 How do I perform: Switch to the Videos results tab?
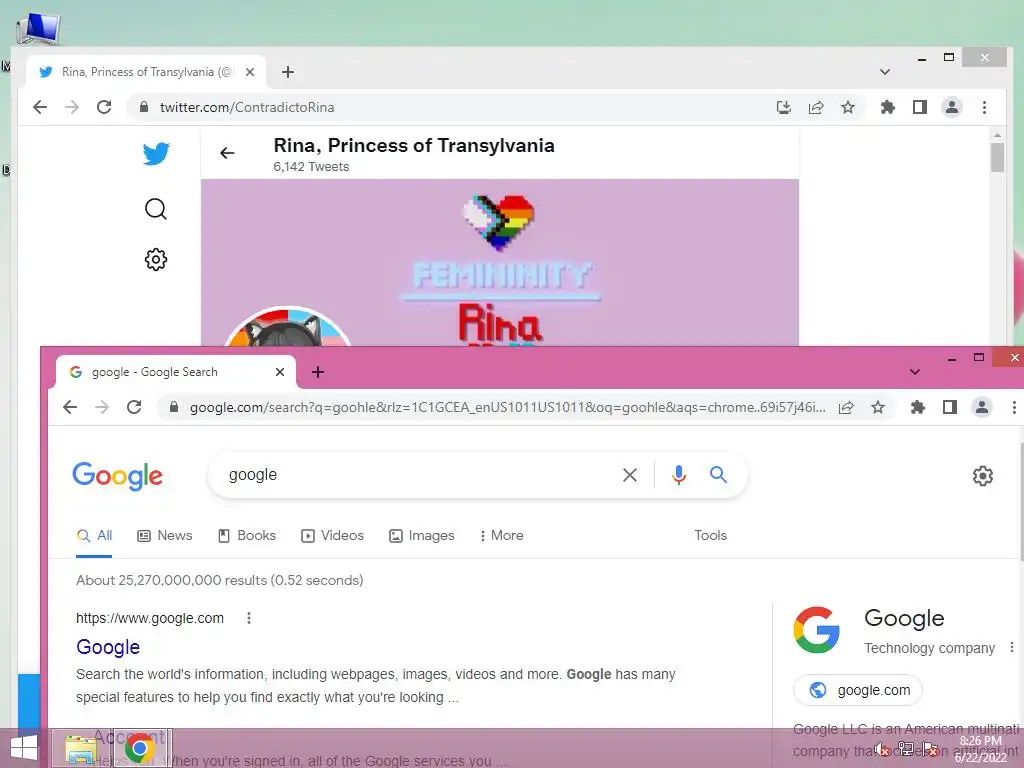pyautogui.click(x=332, y=536)
